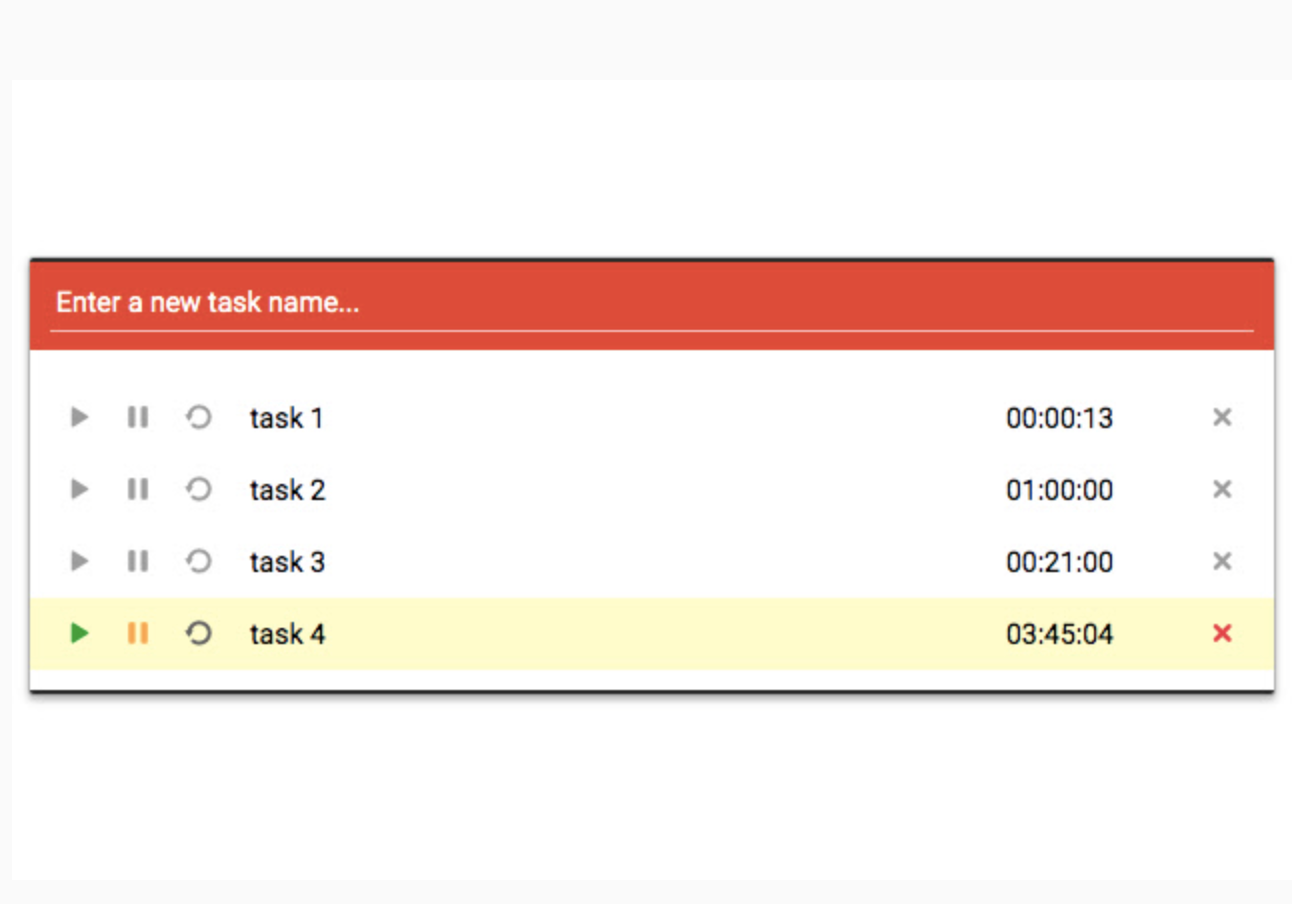The height and width of the screenshot is (904, 1292).
Task: Delete task 1 with the X icon
Action: tap(1221, 417)
